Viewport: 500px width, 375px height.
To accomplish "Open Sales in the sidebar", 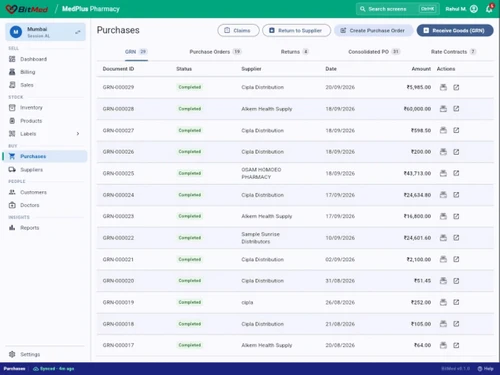I will pos(27,85).
